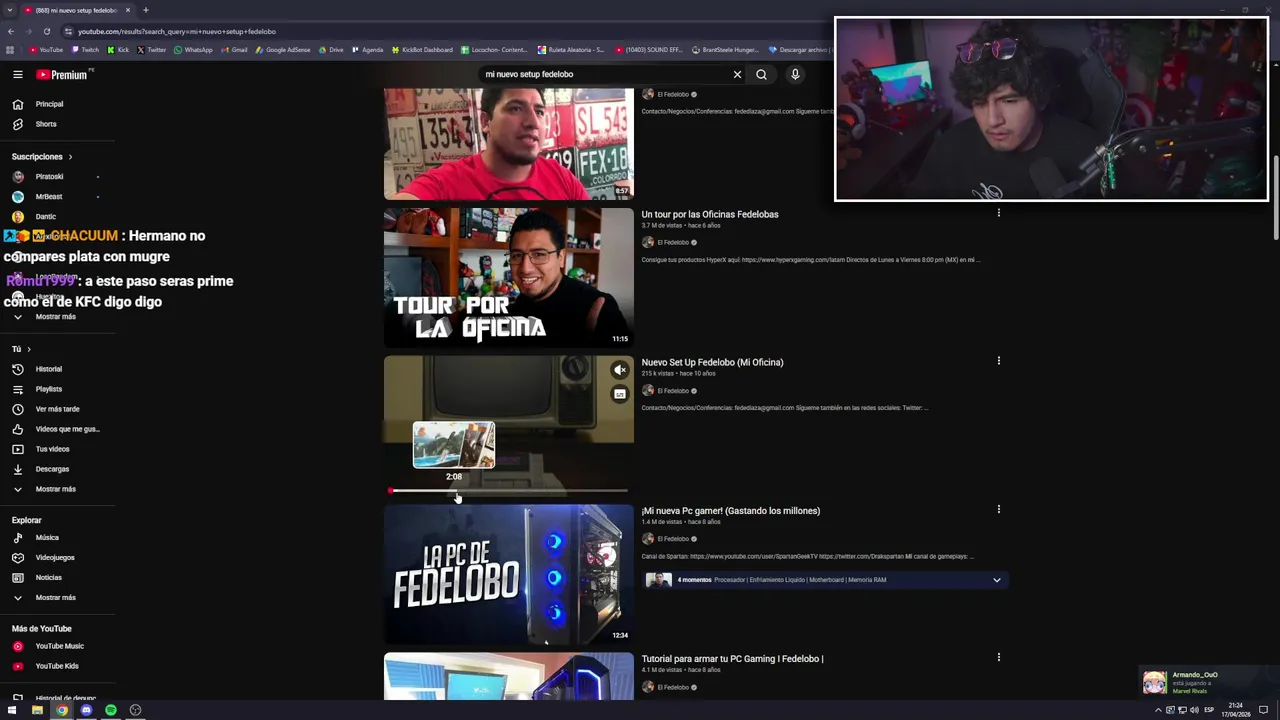Viewport: 1280px width, 720px height.
Task: Toggle subtitles on the inline video preview
Action: 620,394
